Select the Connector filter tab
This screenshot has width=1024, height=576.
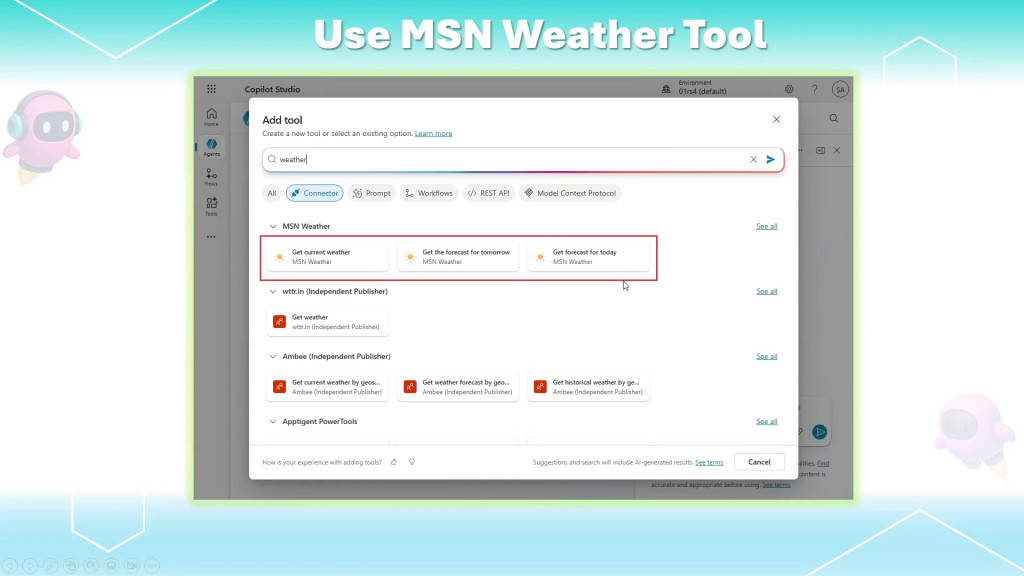[315, 193]
